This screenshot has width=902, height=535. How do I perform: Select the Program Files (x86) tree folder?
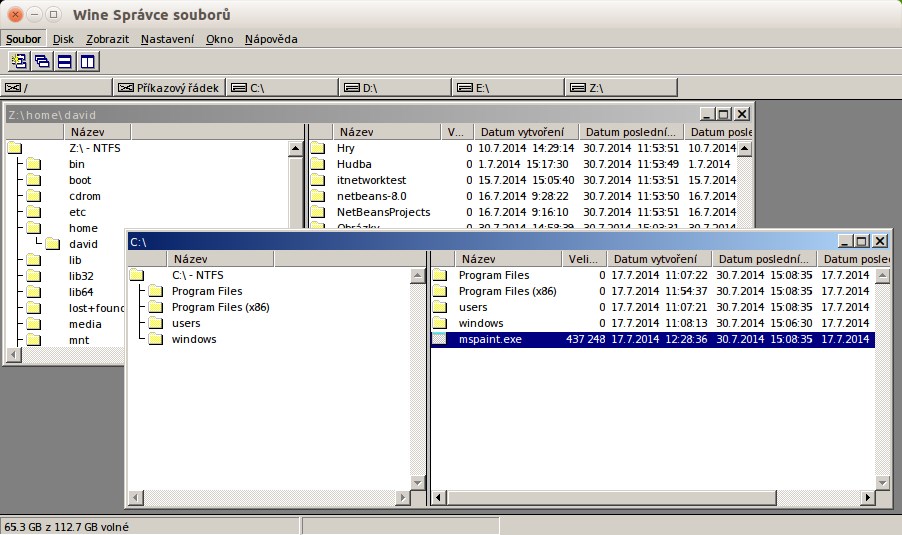point(220,307)
